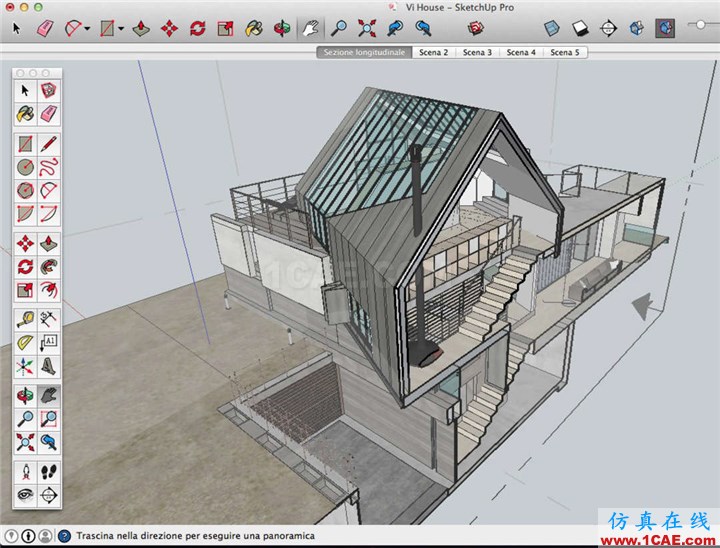
Task: Pick the Polygon tool in the palette
Action: coord(25,190)
